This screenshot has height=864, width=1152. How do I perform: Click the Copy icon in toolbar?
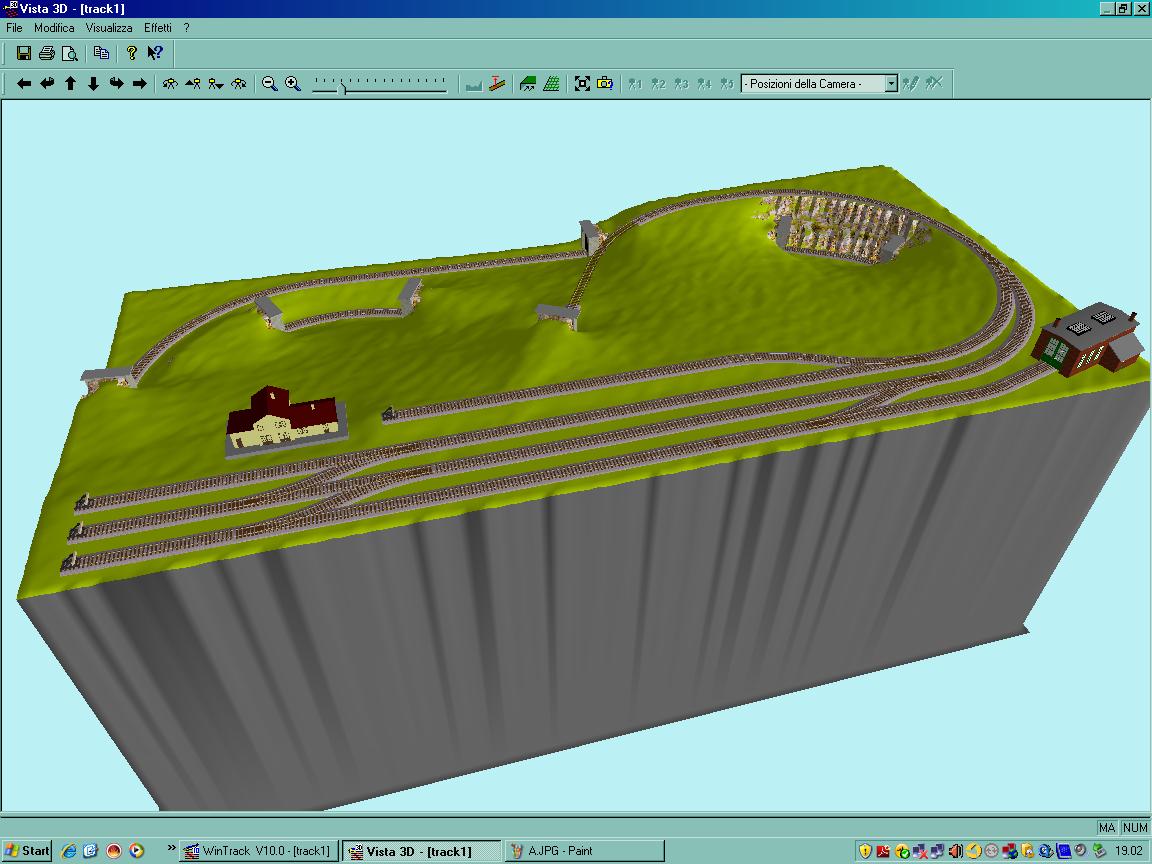point(101,53)
